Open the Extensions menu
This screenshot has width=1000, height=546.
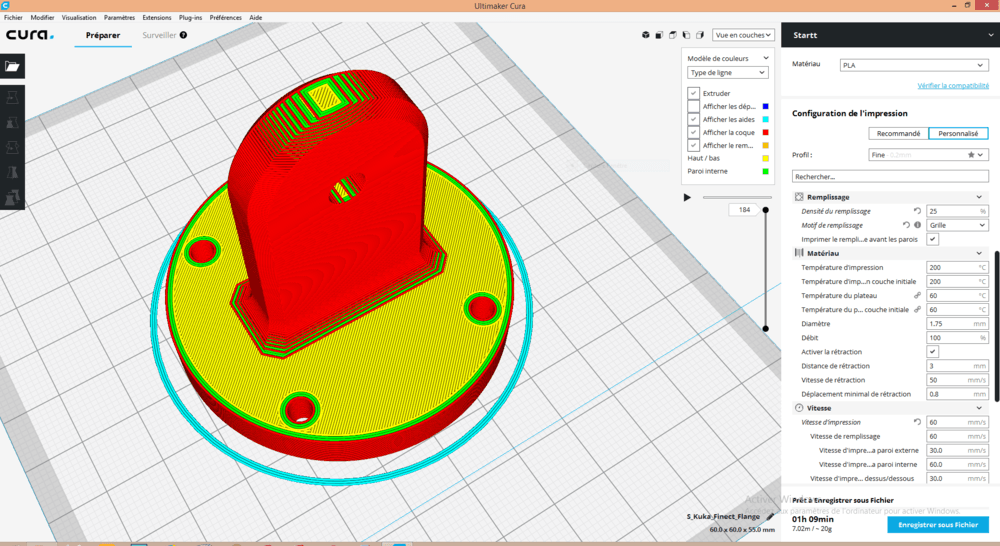click(x=157, y=18)
